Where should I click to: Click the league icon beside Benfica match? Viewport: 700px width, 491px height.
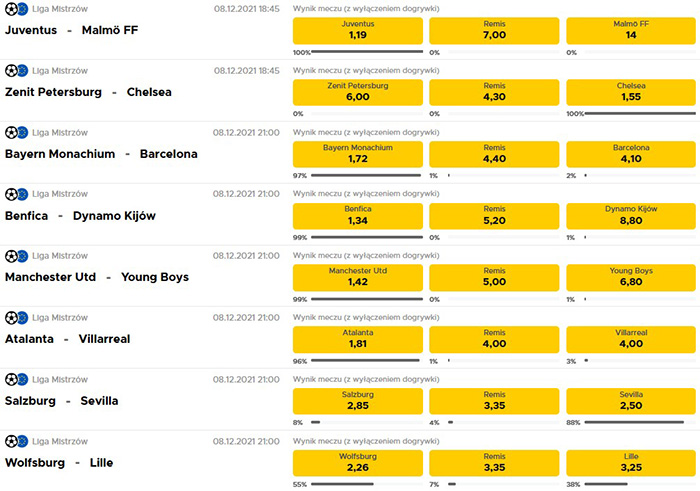click(x=15, y=194)
